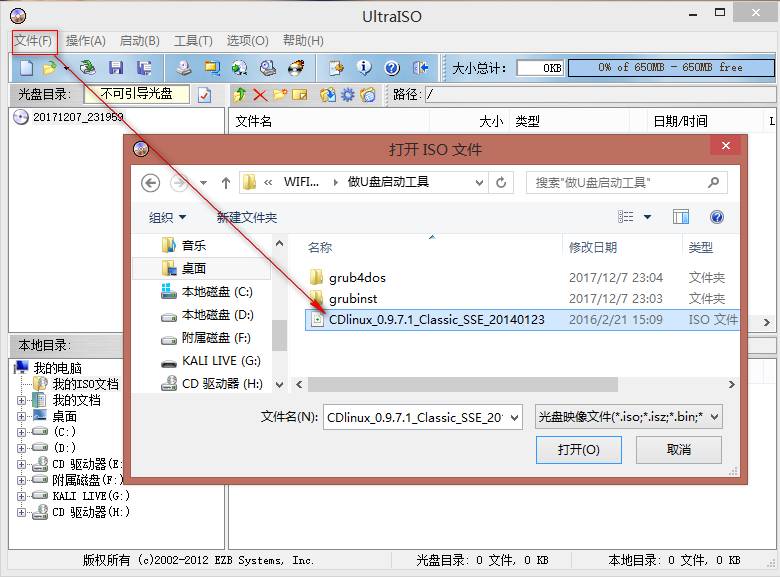Expand the KALI LIVE(G:) tree node

click(x=21, y=496)
